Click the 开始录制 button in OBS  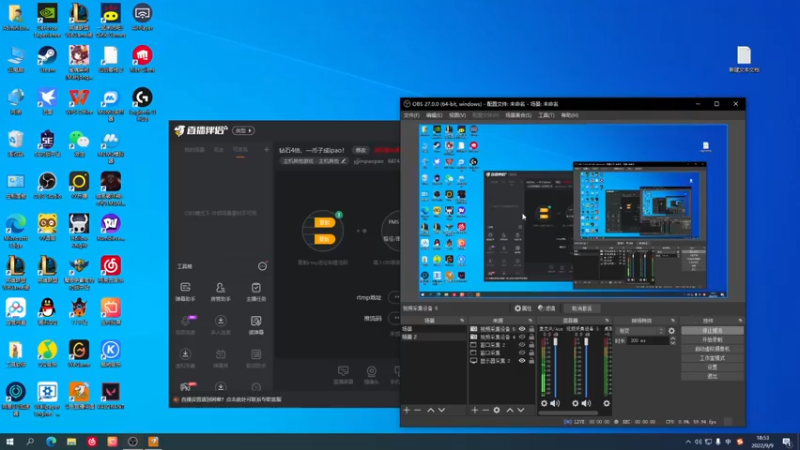click(712, 340)
